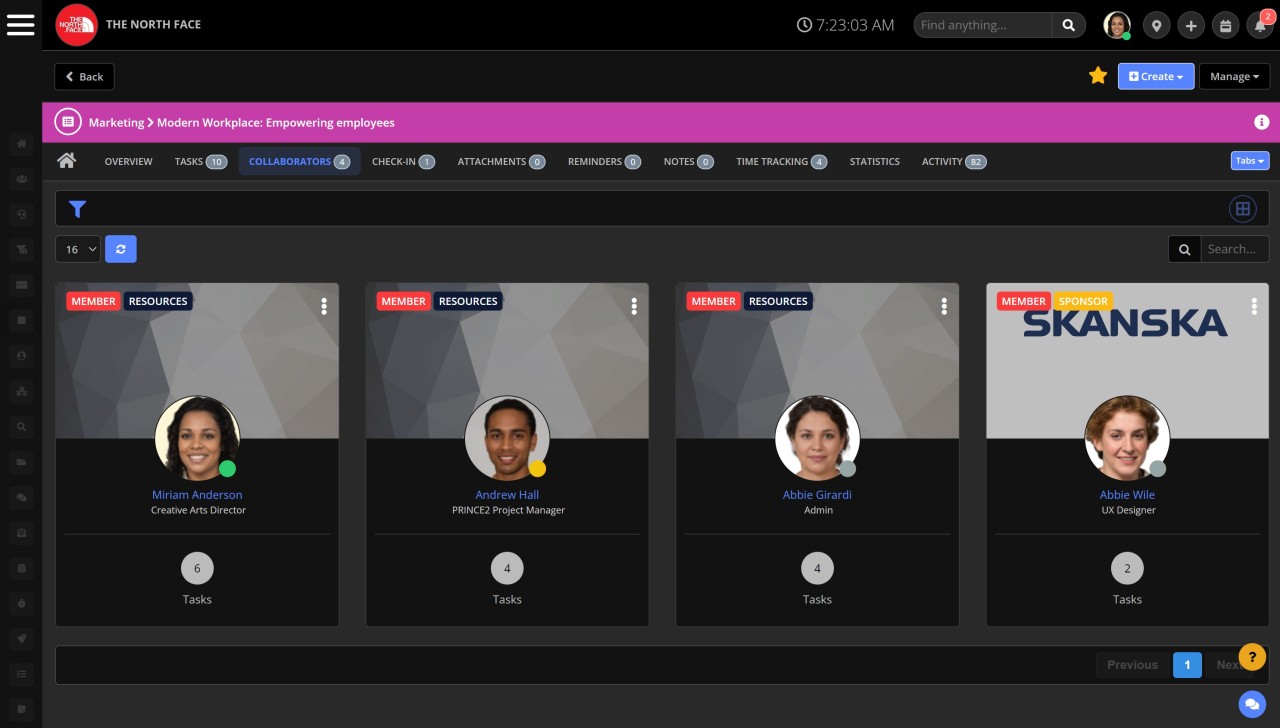Open the filter funnel icon
Viewport: 1280px width, 728px height.
(77, 209)
